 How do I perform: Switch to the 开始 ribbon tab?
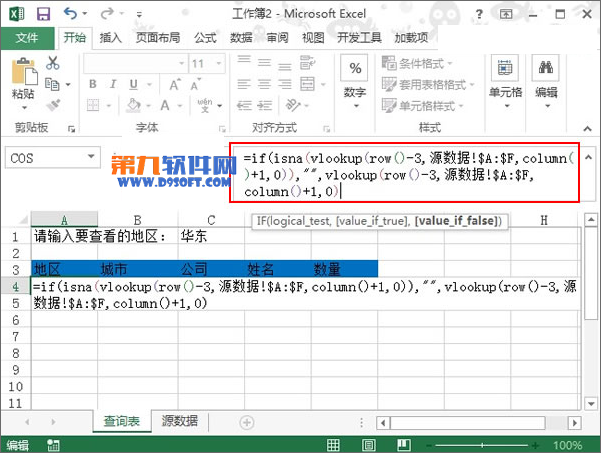click(75, 38)
